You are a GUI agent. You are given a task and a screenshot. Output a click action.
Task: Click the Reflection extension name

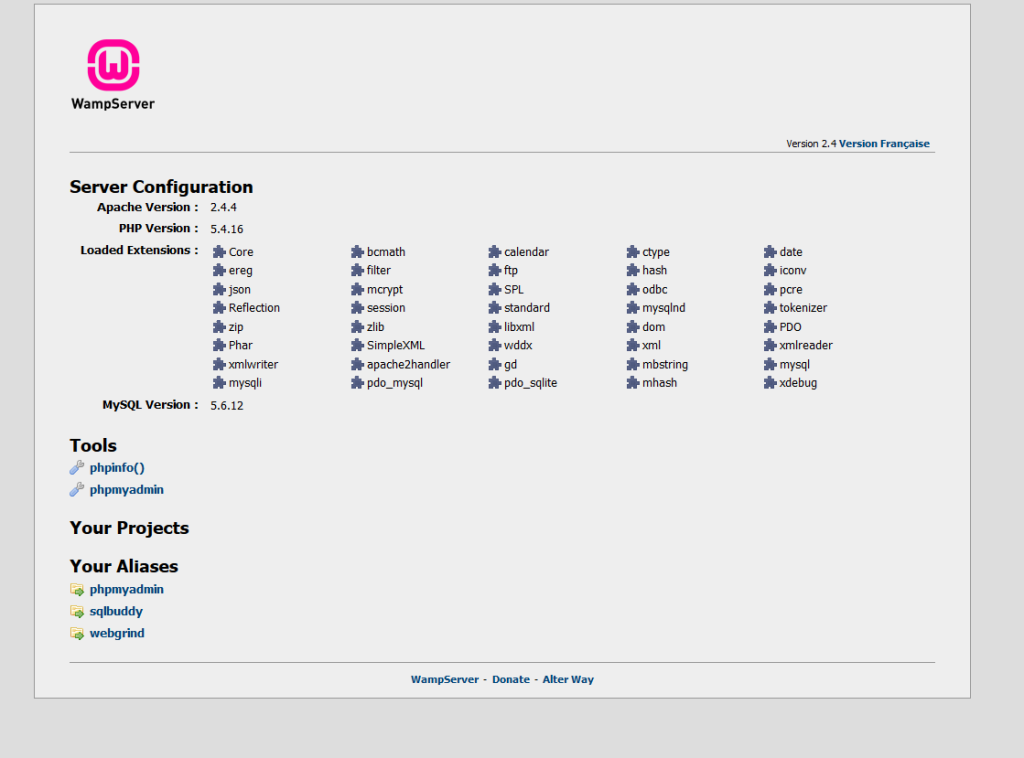(254, 308)
